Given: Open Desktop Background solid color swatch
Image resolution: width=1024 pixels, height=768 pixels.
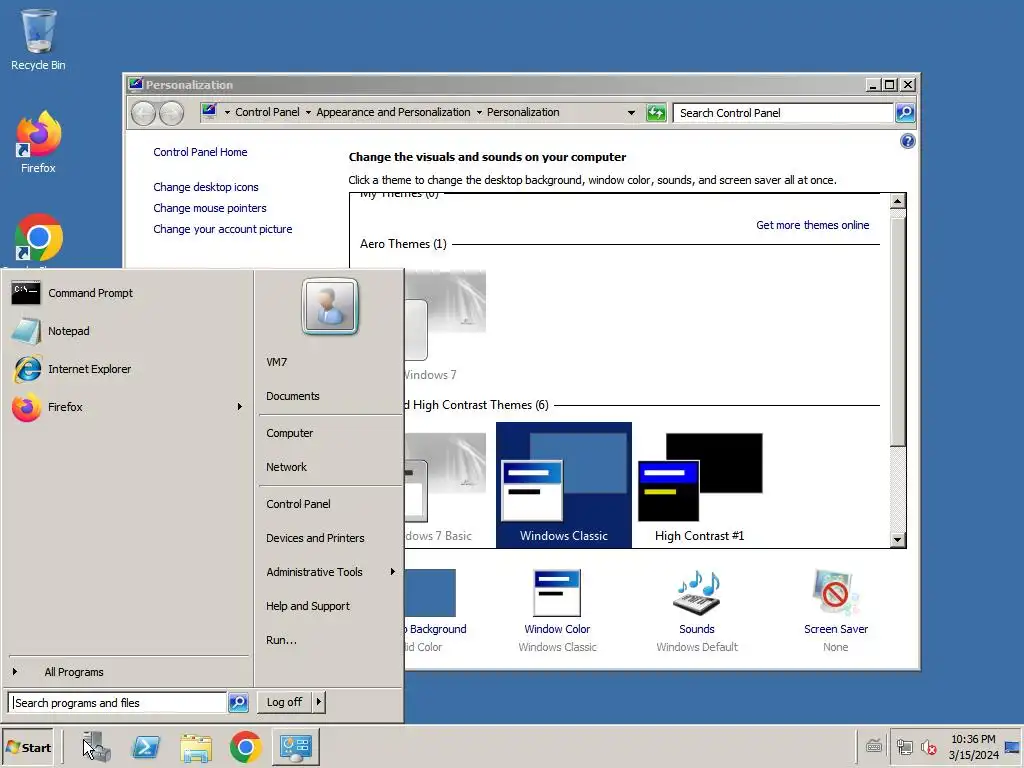Looking at the screenshot, I should coord(430,593).
